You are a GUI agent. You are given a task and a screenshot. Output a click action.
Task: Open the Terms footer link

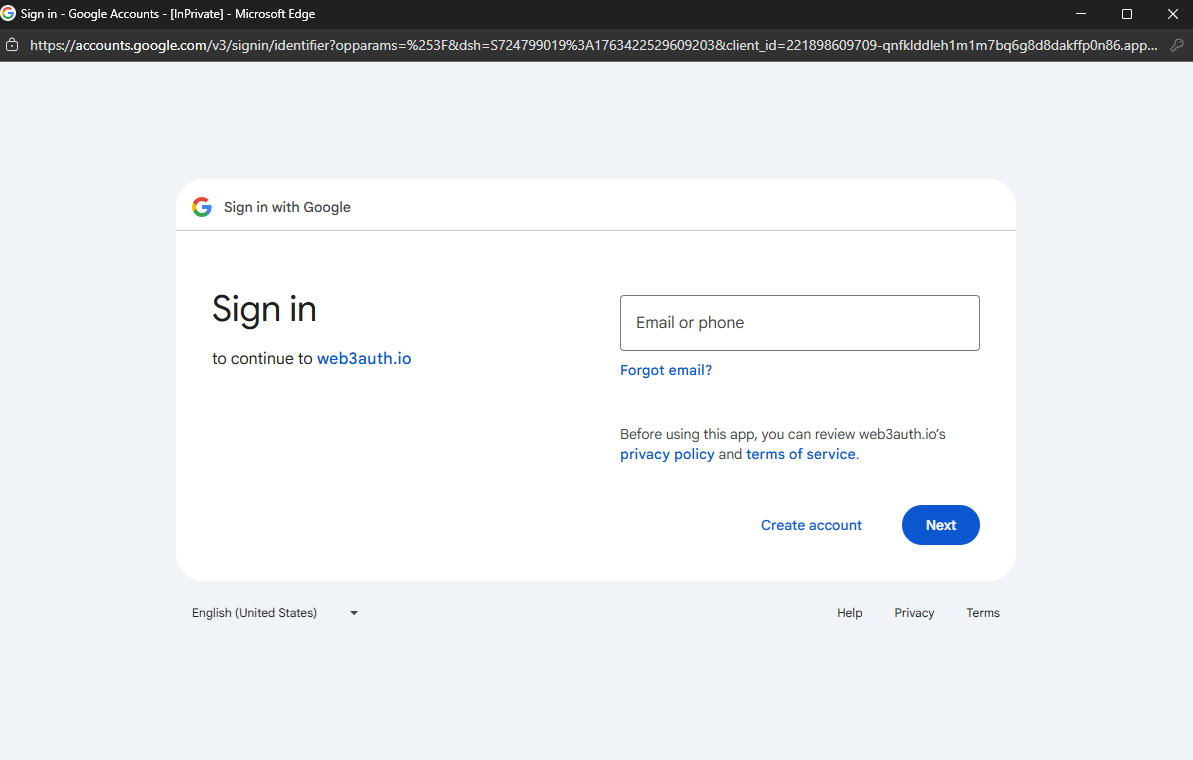(983, 613)
